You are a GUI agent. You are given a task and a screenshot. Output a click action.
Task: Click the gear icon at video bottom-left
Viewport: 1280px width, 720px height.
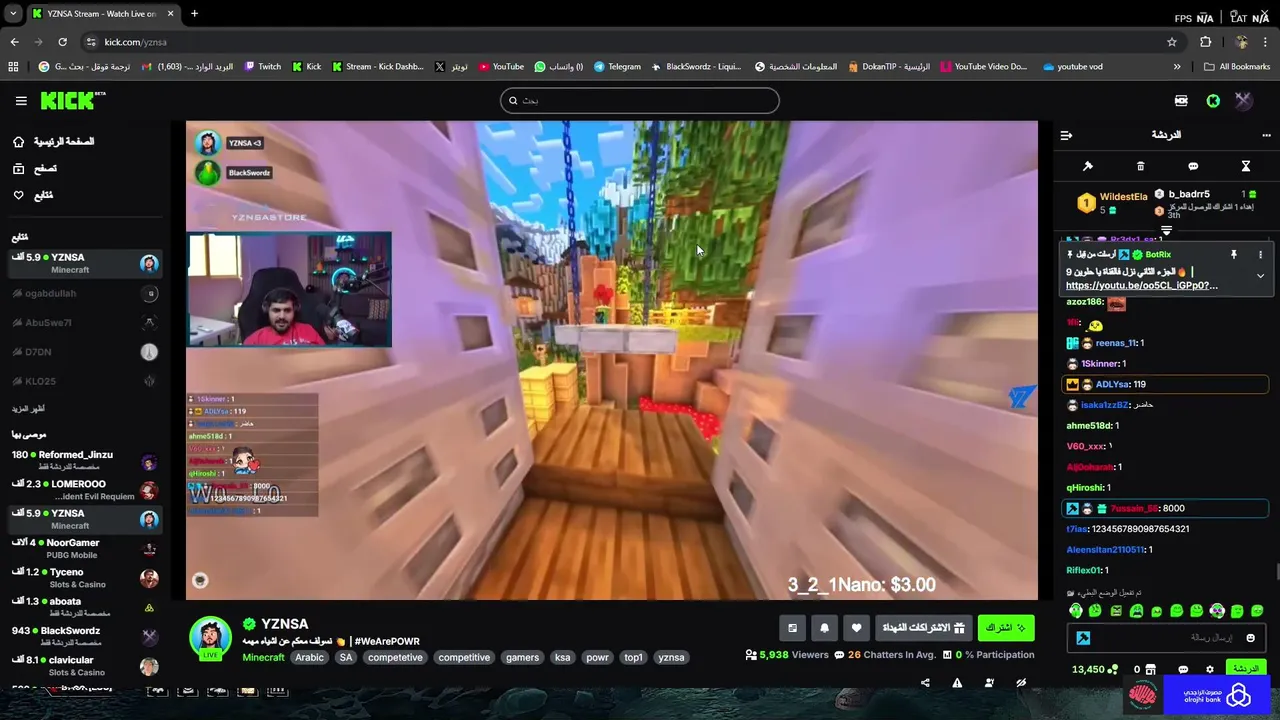pos(200,580)
